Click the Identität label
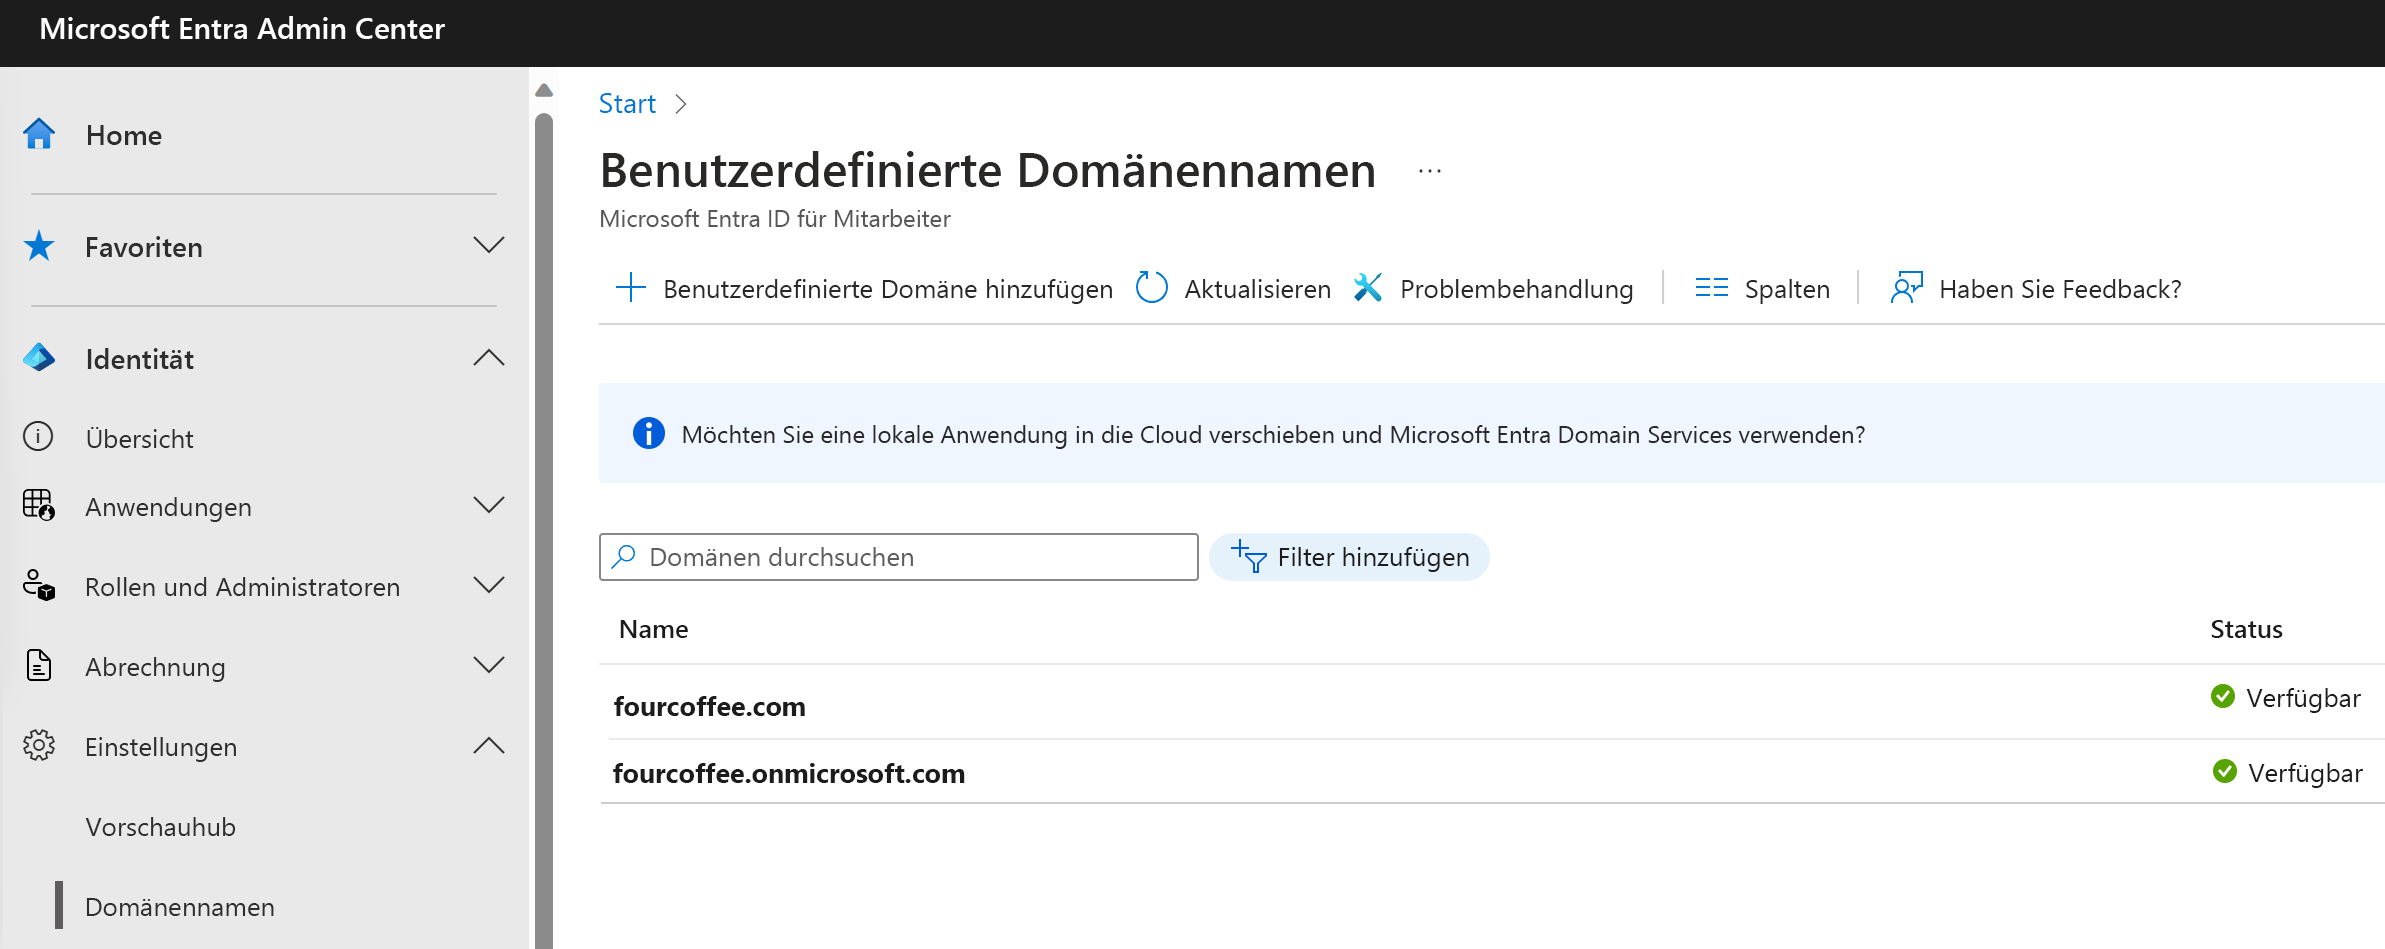Viewport: 2385px width, 949px height. 140,359
